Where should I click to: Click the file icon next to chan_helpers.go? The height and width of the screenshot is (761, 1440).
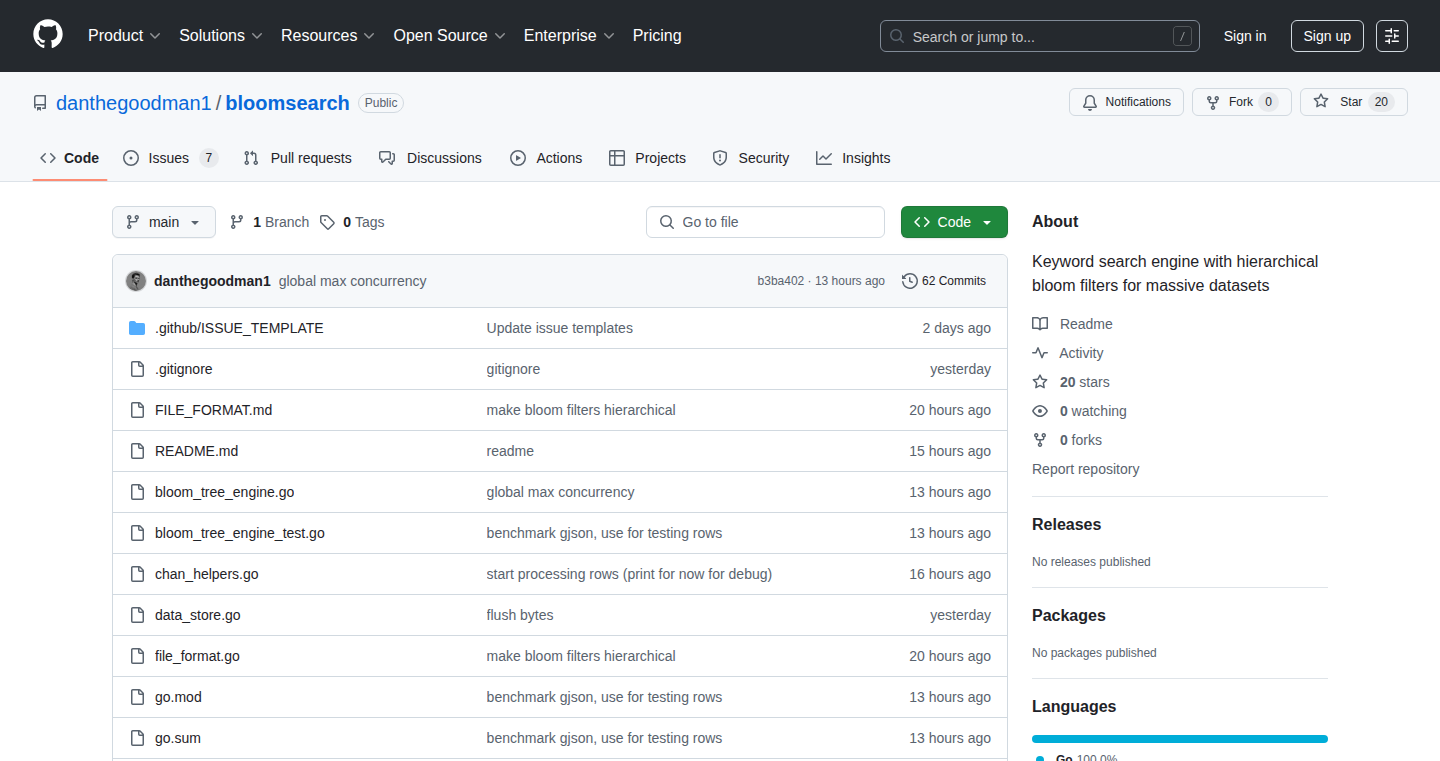pyautogui.click(x=137, y=574)
